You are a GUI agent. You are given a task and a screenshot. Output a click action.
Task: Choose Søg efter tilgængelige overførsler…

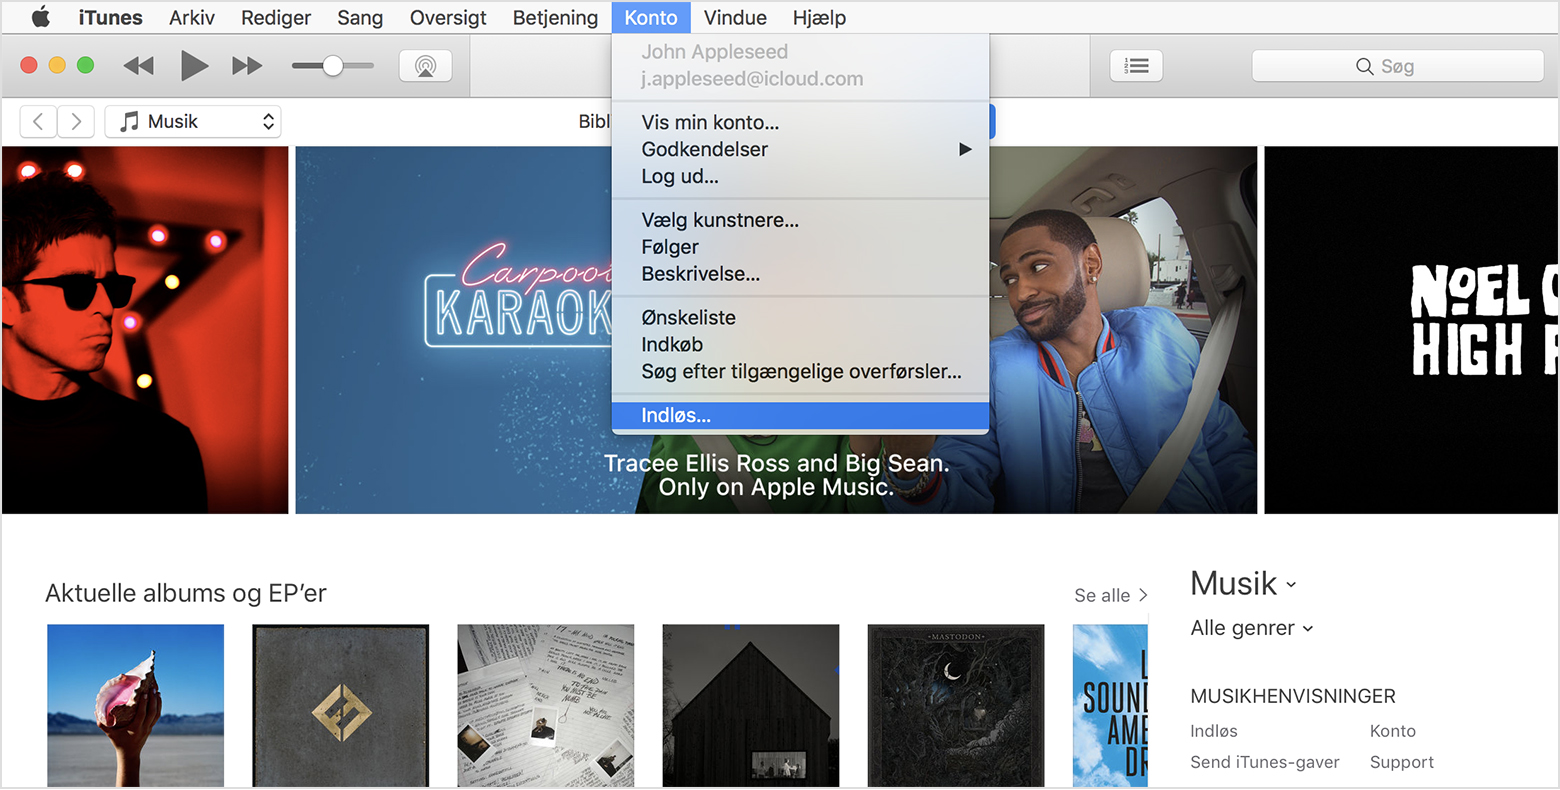pyautogui.click(x=800, y=371)
